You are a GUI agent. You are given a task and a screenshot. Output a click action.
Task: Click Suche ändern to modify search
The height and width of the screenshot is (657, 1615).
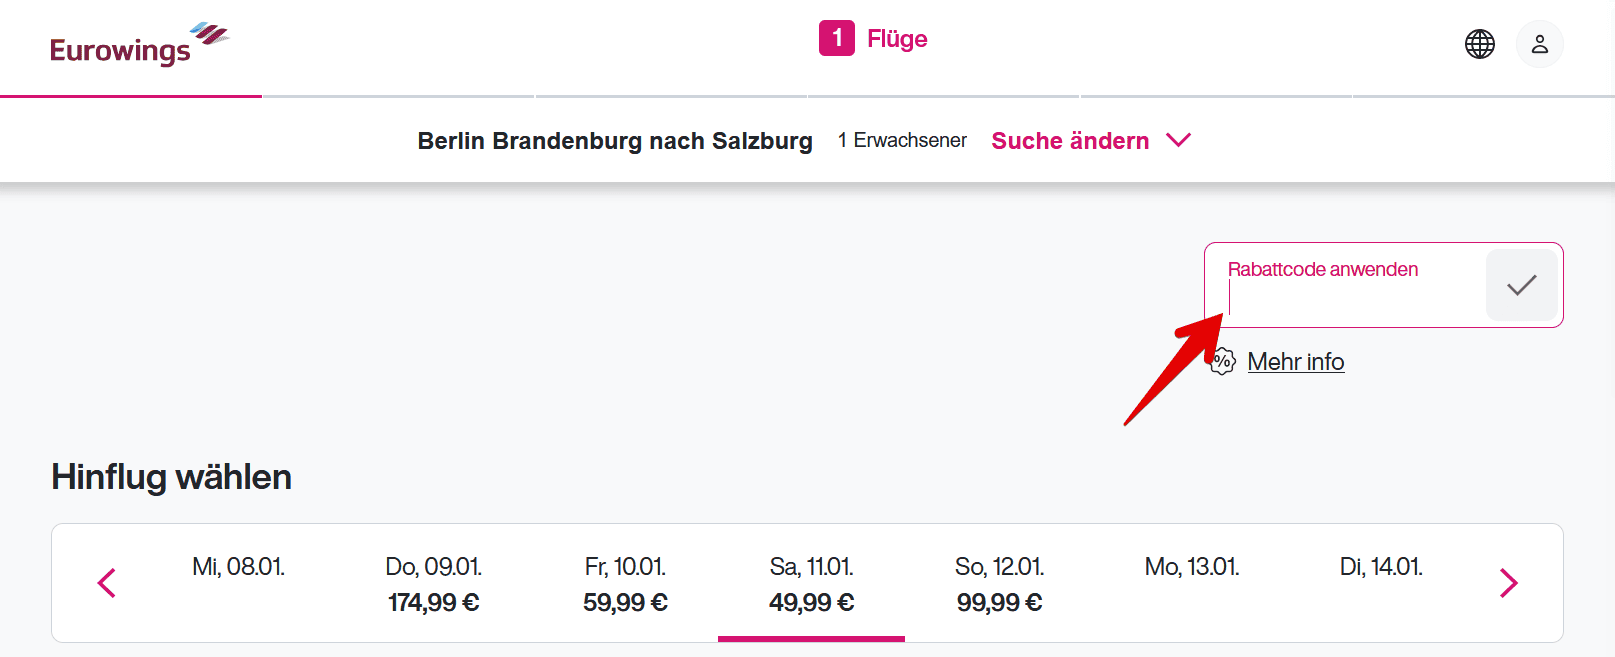point(1069,141)
